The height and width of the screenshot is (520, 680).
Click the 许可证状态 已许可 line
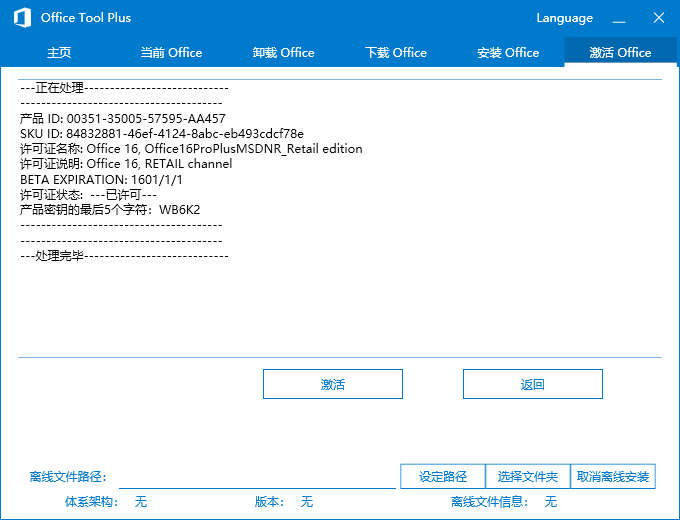pos(88,194)
